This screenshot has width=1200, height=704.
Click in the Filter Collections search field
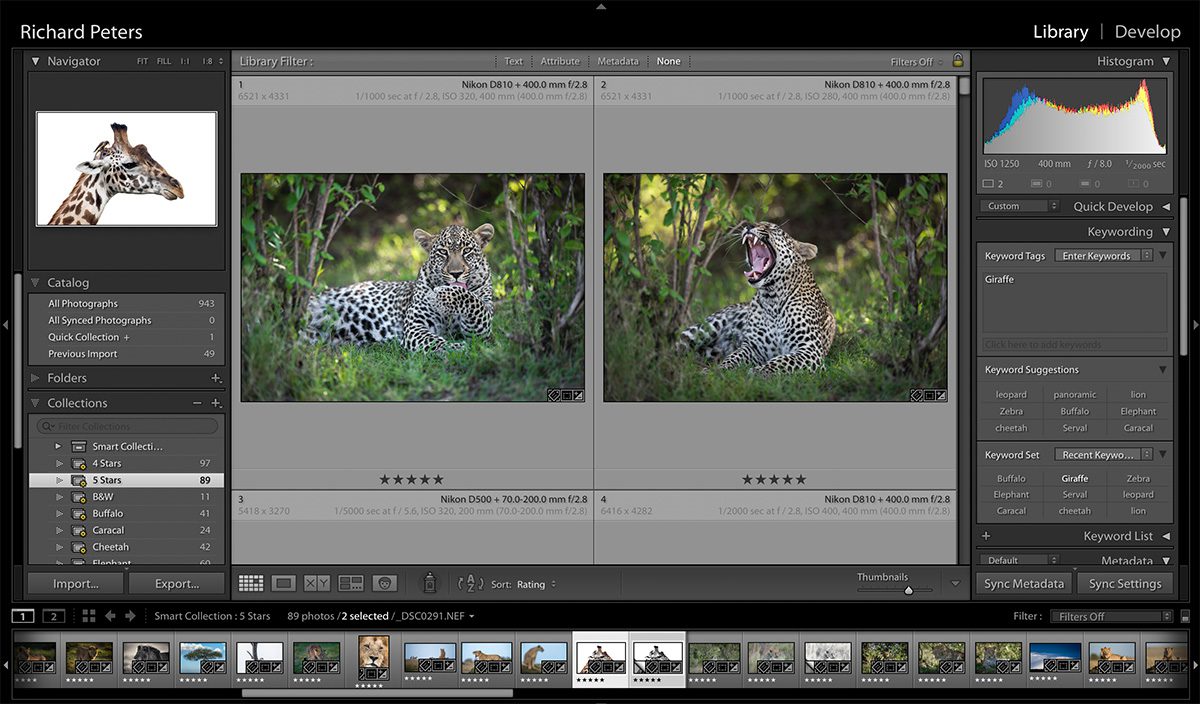127,426
